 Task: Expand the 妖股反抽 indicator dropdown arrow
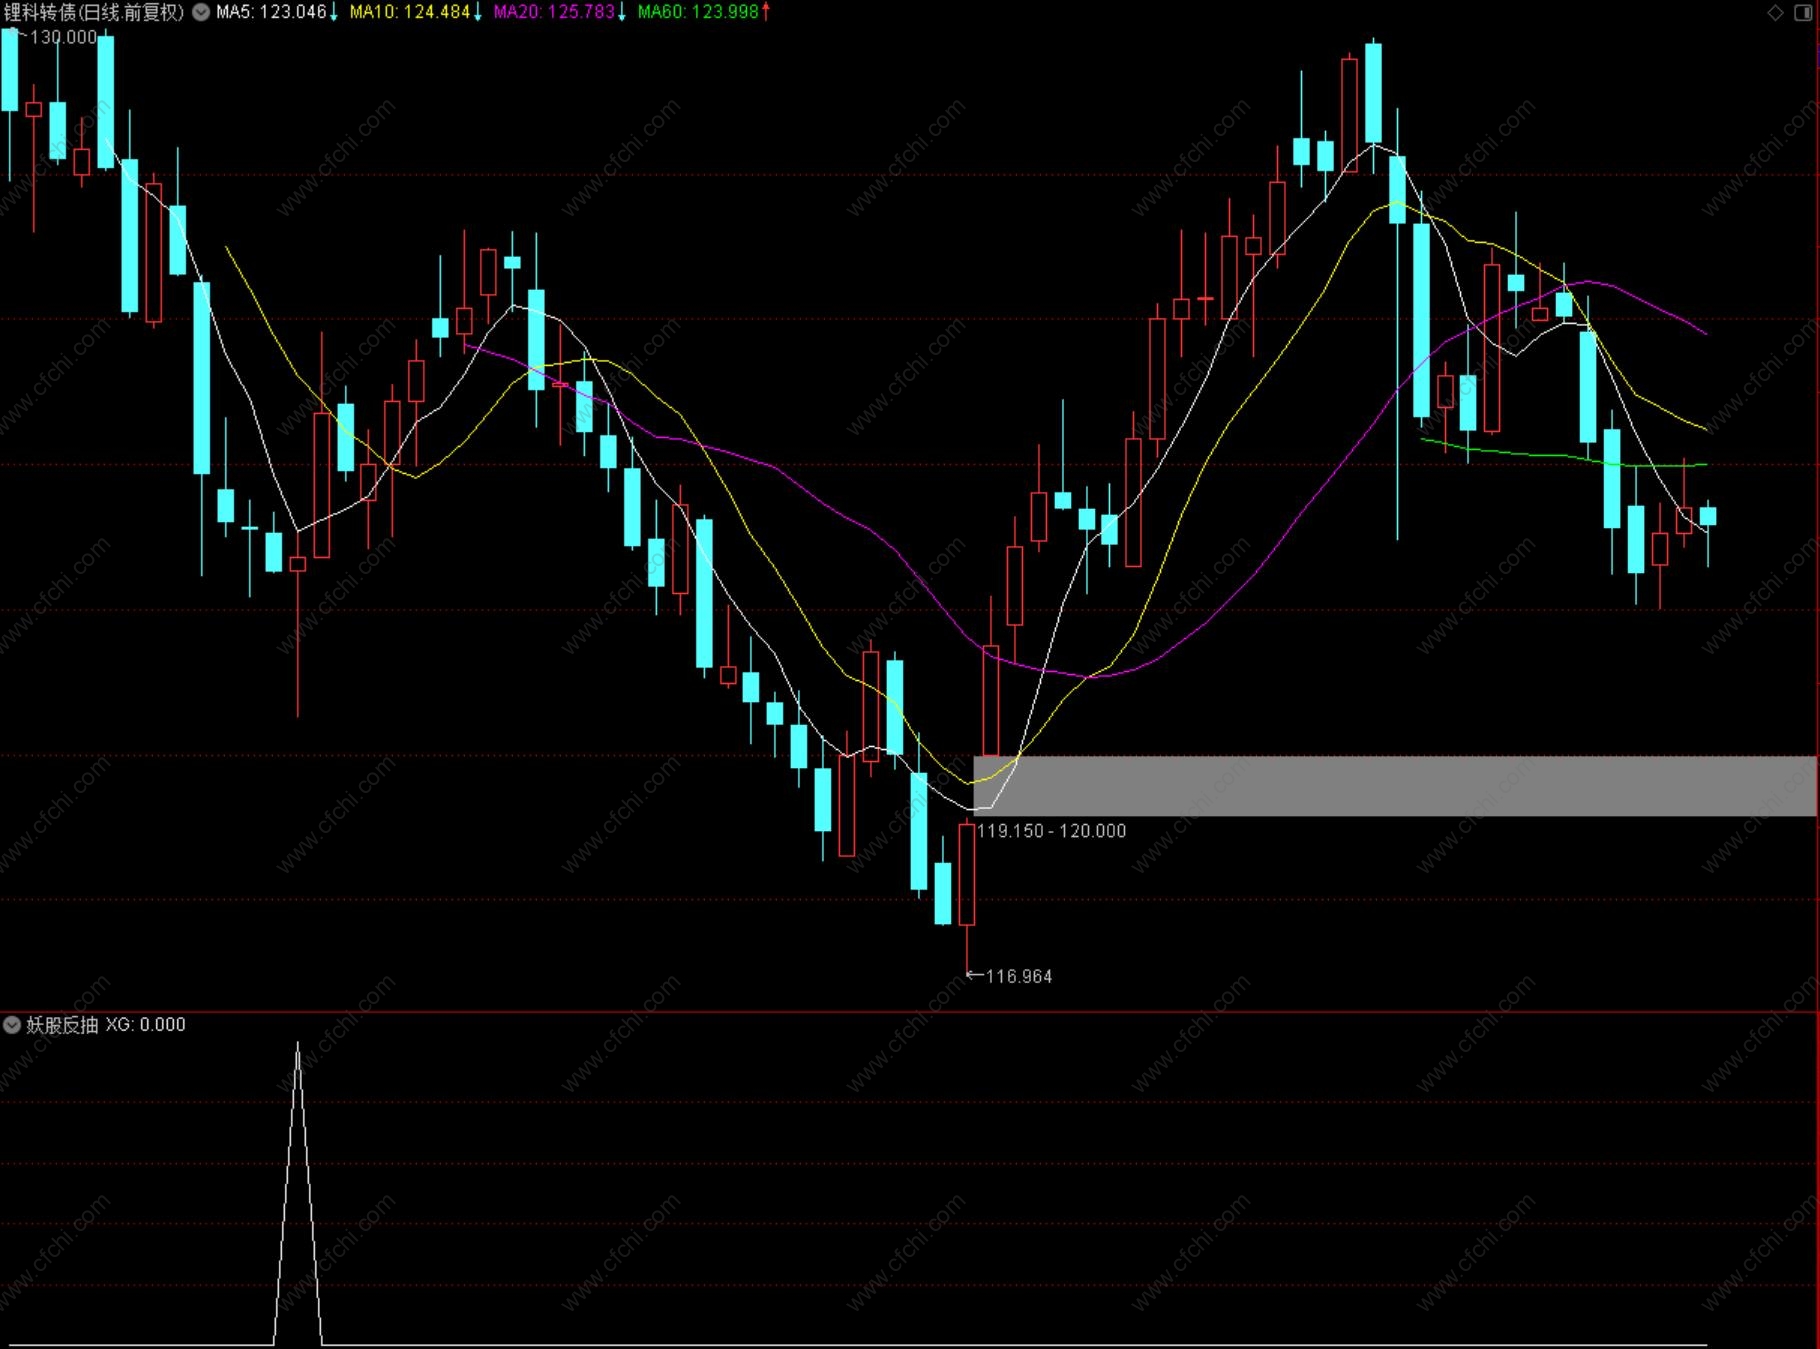[x=12, y=1025]
